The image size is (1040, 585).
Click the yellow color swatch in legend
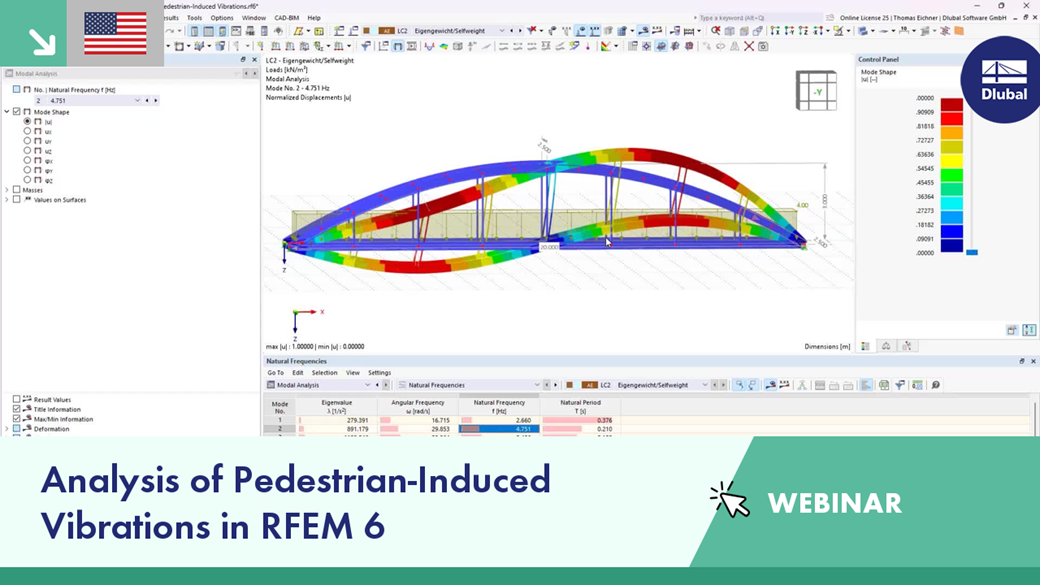952,161
